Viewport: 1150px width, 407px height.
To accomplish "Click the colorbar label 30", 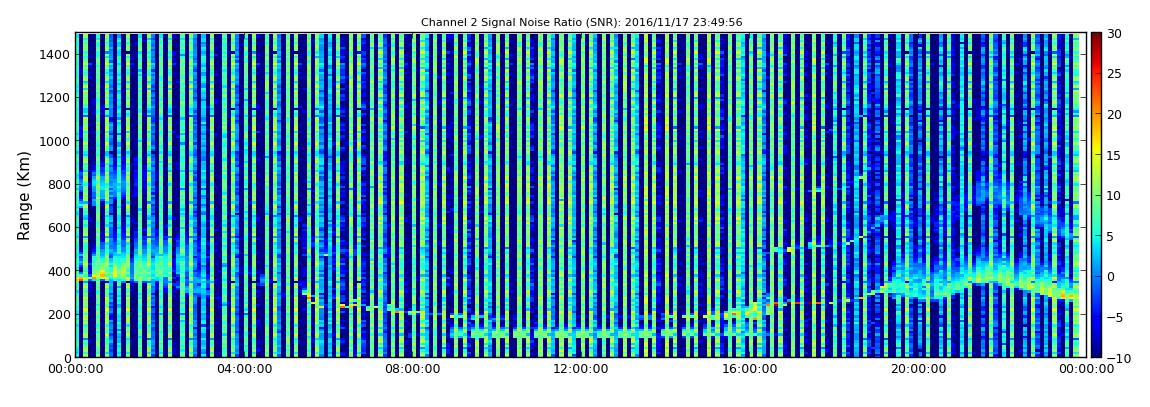I will (x=1115, y=34).
